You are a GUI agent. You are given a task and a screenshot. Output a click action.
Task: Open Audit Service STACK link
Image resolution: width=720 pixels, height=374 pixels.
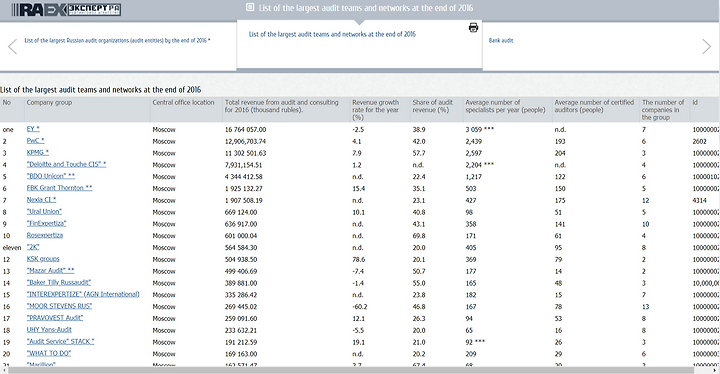(x=60, y=342)
